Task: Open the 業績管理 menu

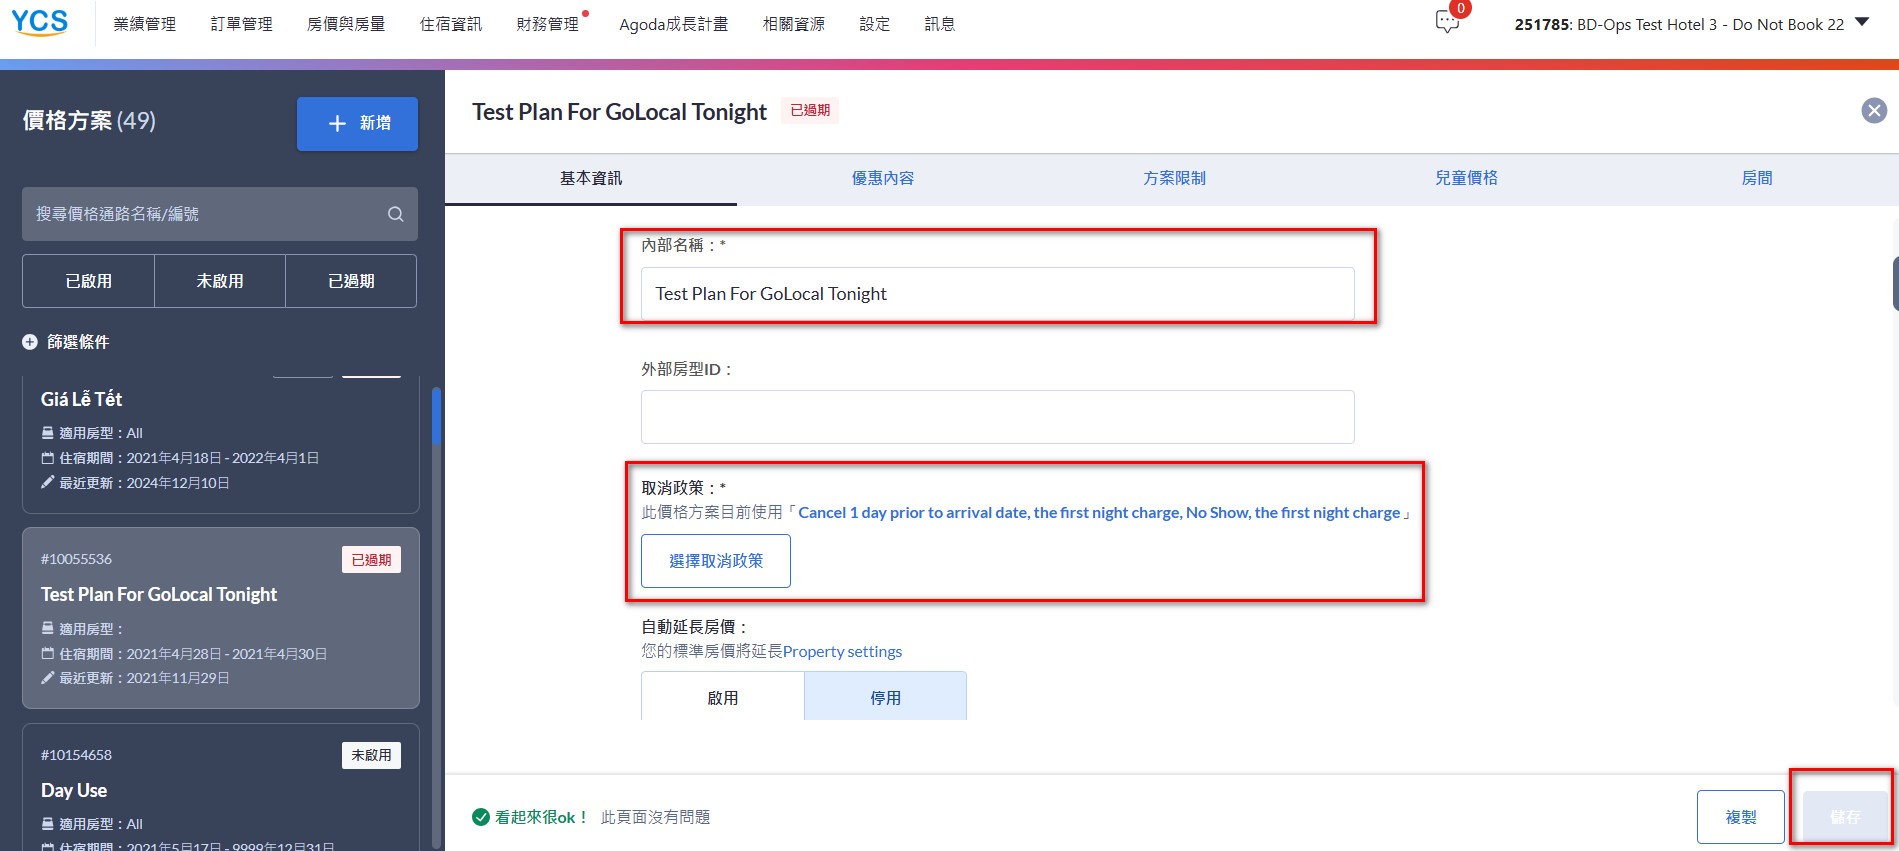Action: coord(145,24)
